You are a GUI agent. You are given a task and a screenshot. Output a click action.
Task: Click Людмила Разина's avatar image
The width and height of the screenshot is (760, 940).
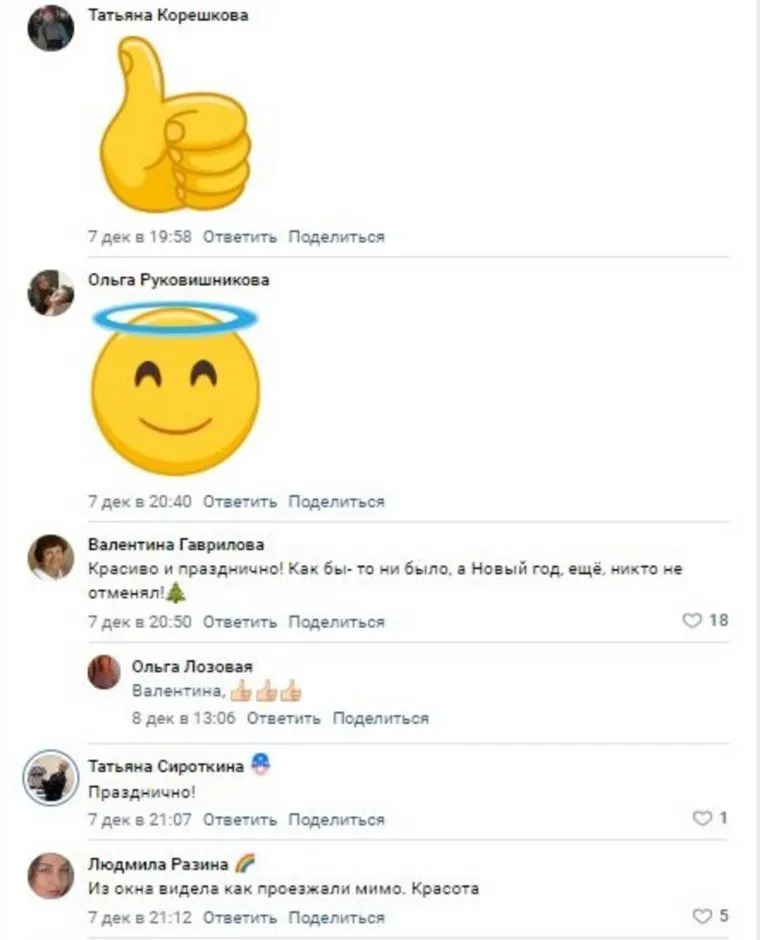(x=50, y=876)
